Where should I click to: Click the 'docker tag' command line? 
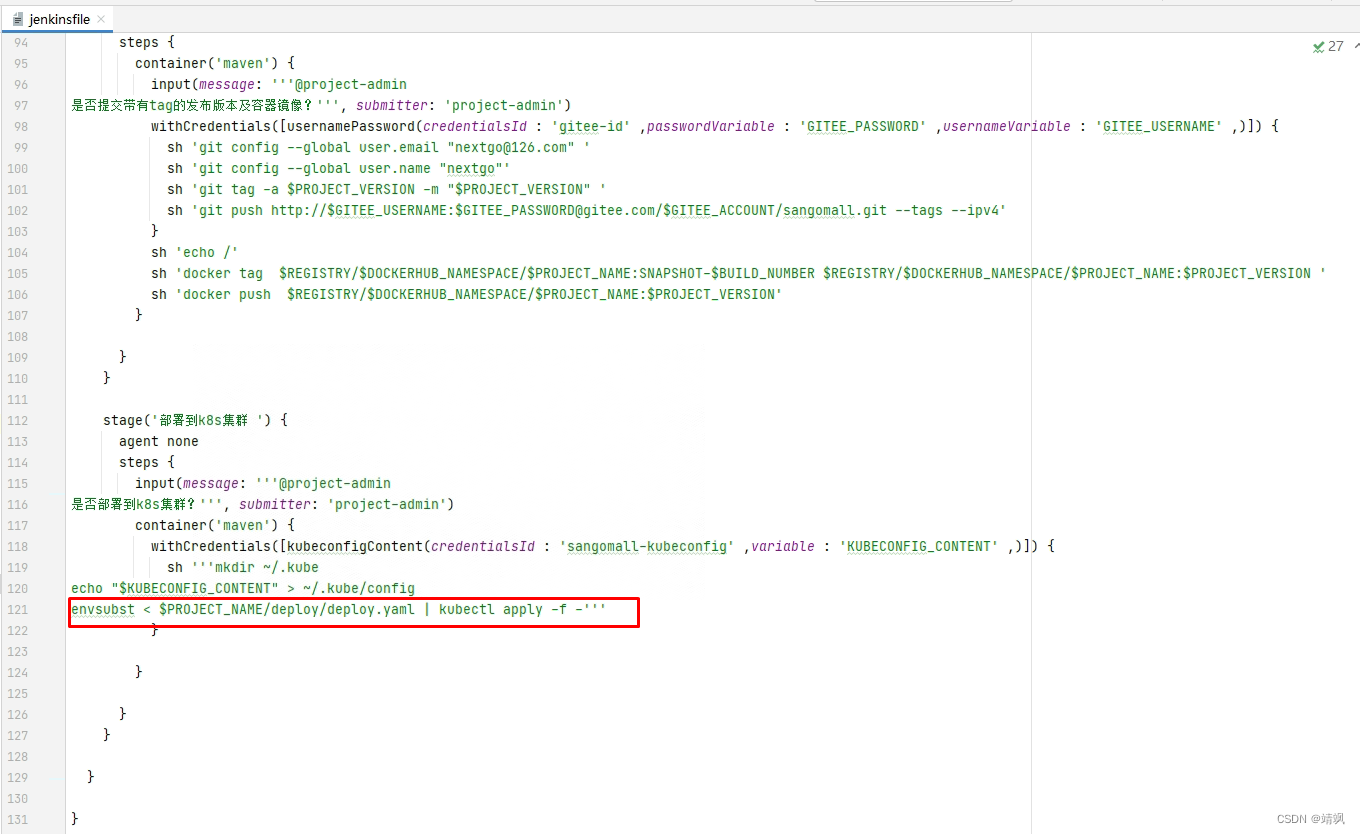(x=739, y=273)
